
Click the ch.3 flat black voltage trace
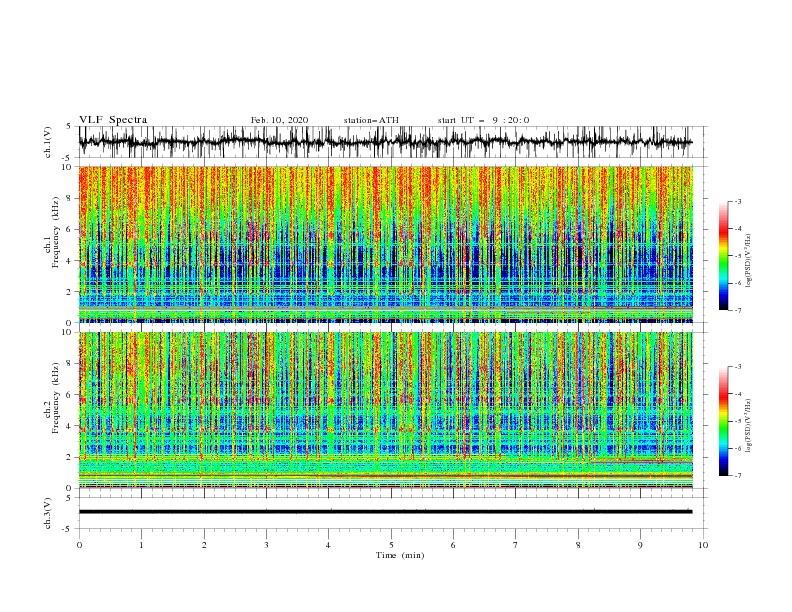click(385, 512)
